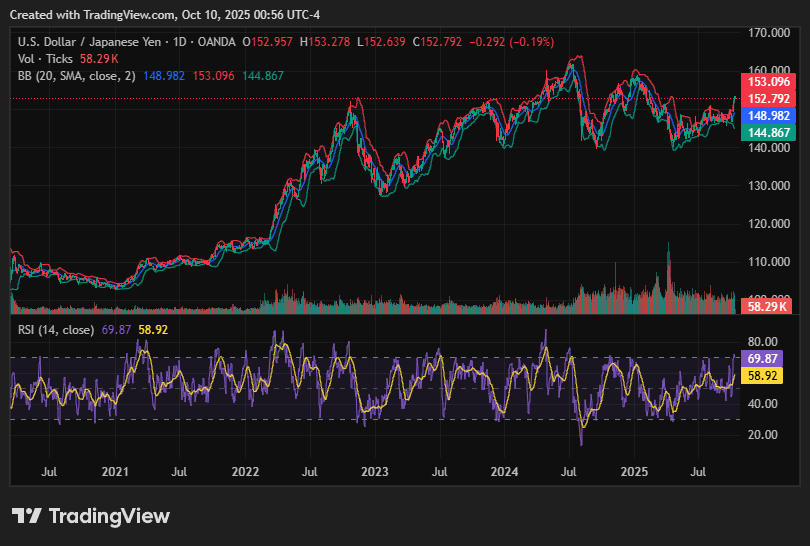Click the red 152.792 current price tag

[x=770, y=98]
